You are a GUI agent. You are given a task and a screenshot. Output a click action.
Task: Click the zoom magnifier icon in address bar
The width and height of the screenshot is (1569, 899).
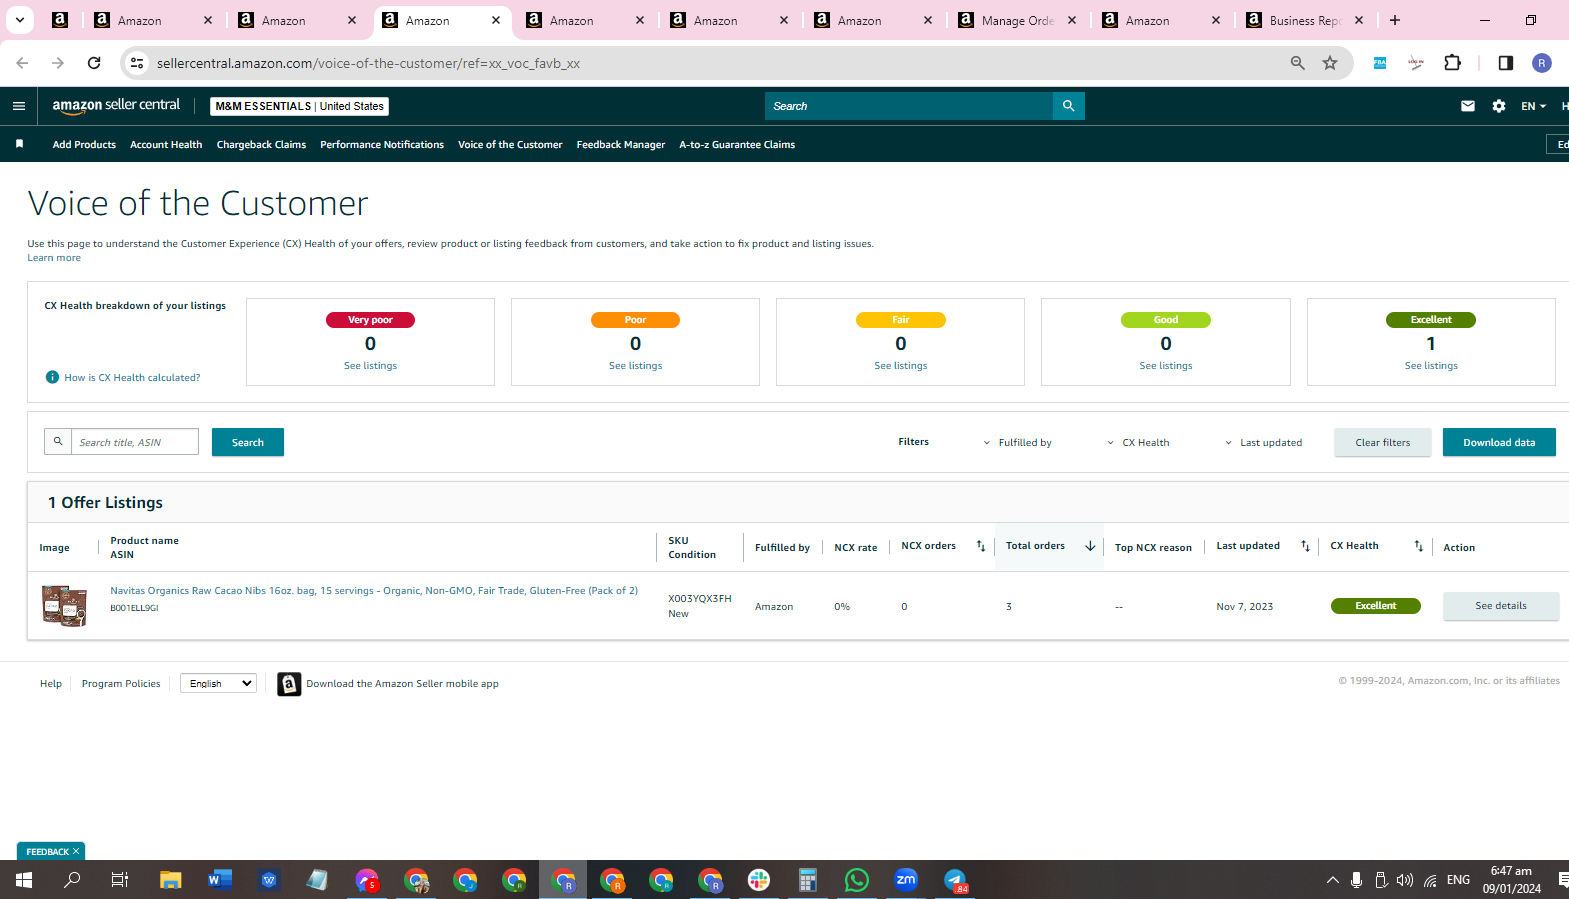point(1298,63)
